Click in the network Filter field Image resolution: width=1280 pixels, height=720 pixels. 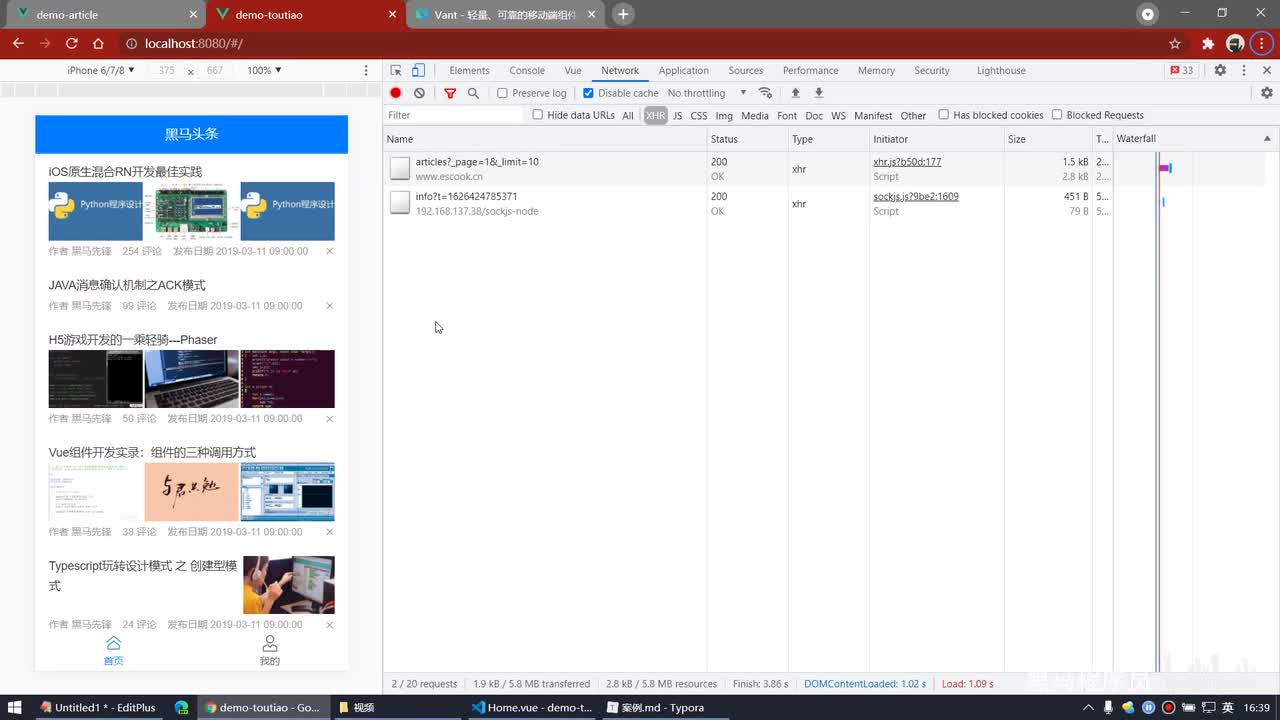454,115
